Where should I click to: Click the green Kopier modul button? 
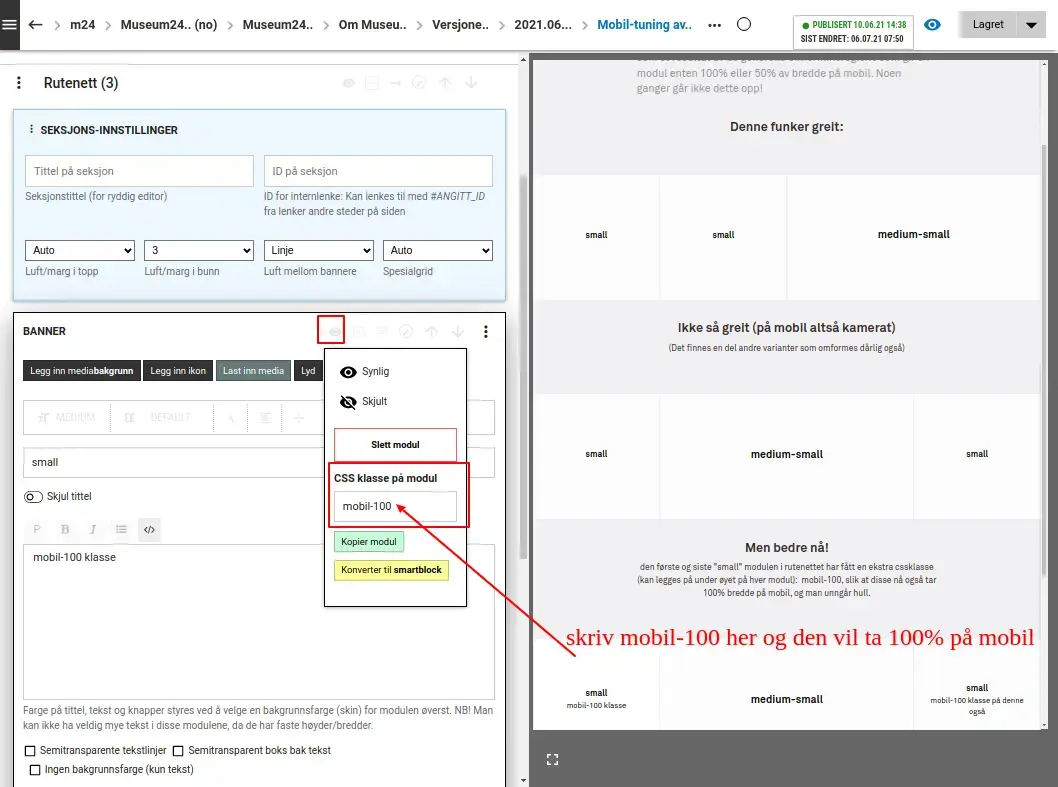[x=369, y=541]
